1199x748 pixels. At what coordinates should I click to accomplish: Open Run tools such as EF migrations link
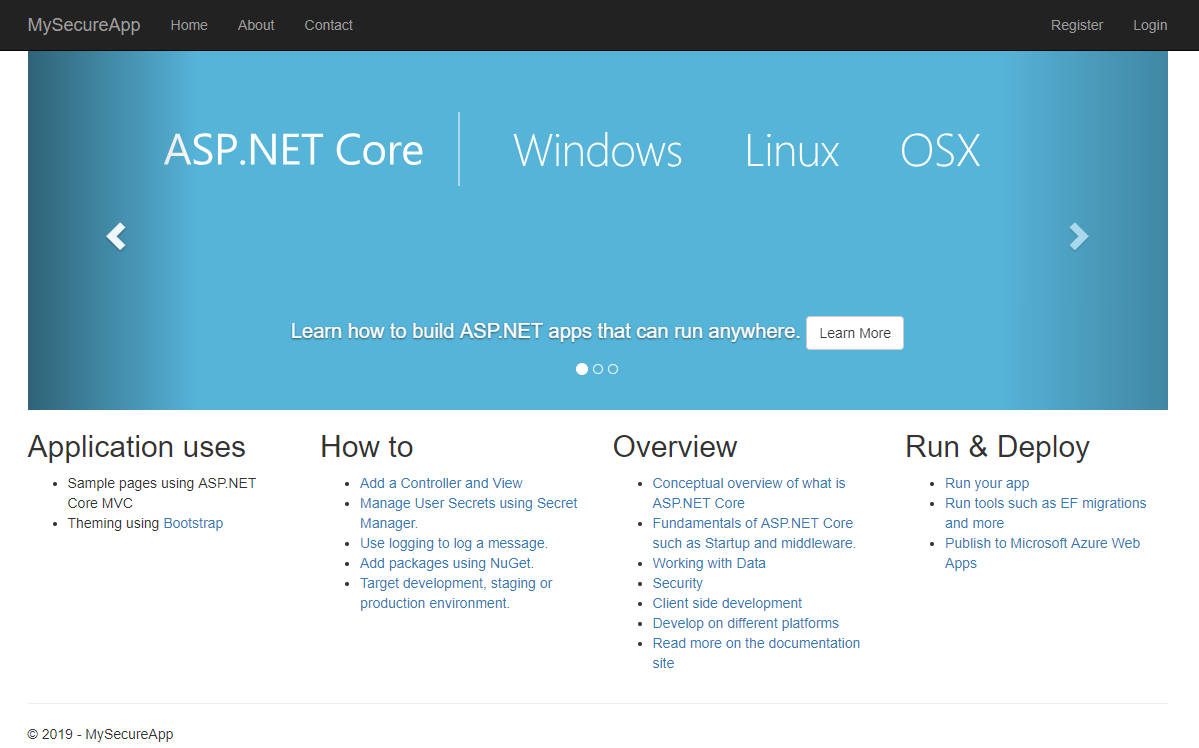[1045, 513]
